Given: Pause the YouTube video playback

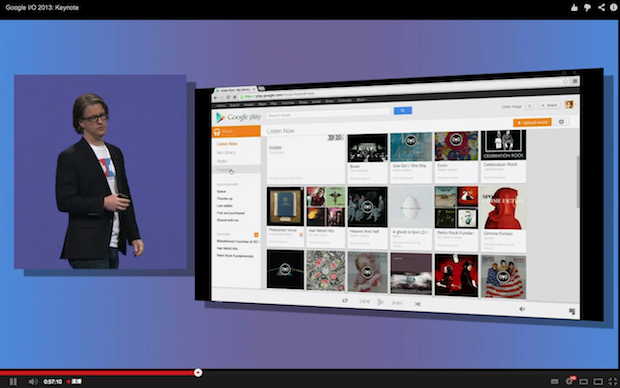Looking at the screenshot, I should tap(13, 381).
